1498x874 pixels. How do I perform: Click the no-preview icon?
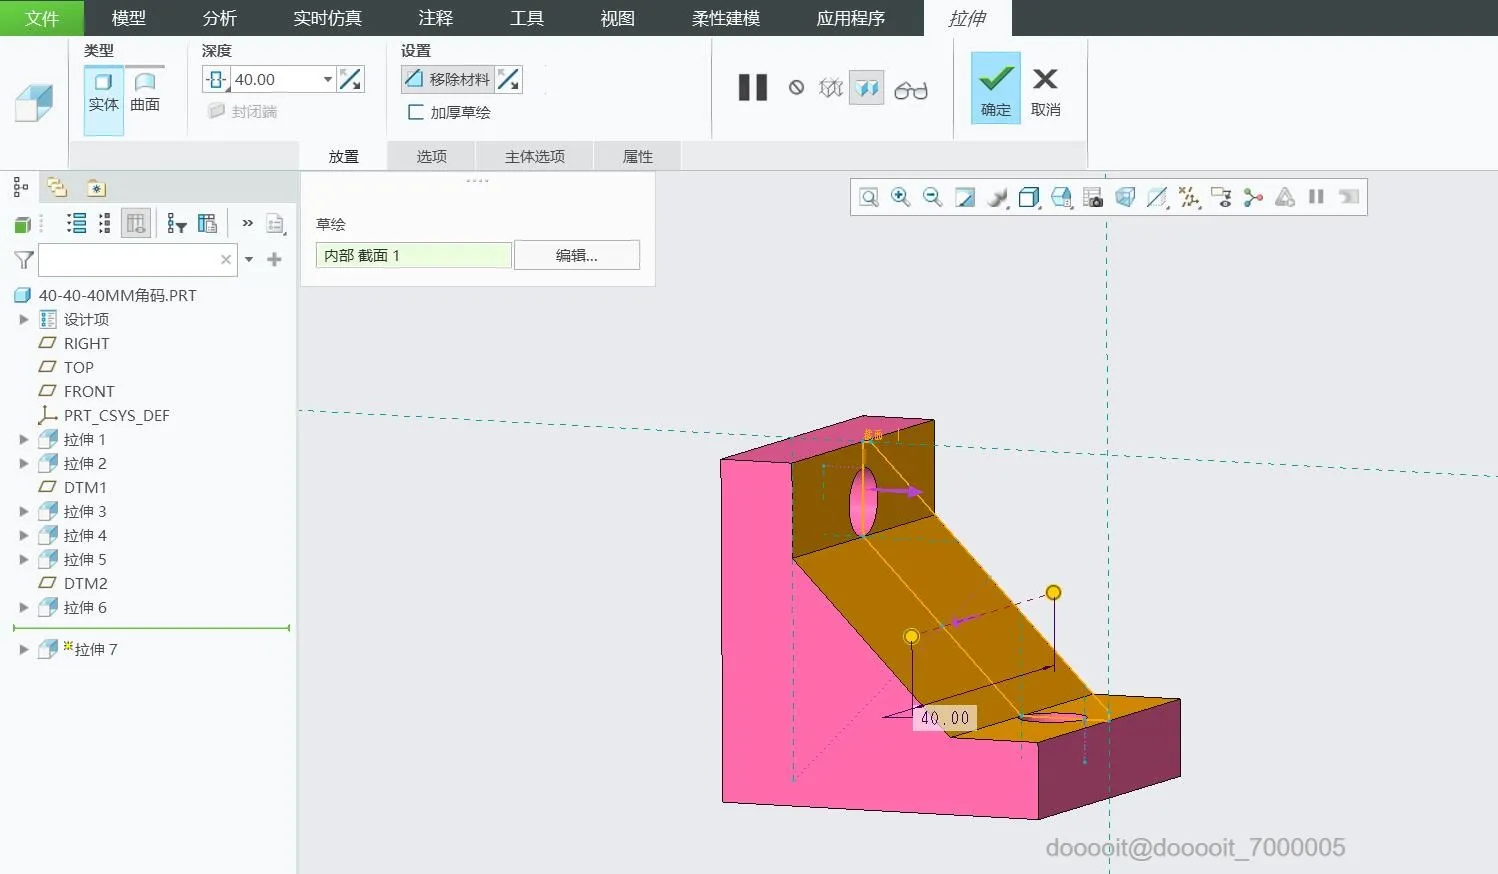point(796,88)
